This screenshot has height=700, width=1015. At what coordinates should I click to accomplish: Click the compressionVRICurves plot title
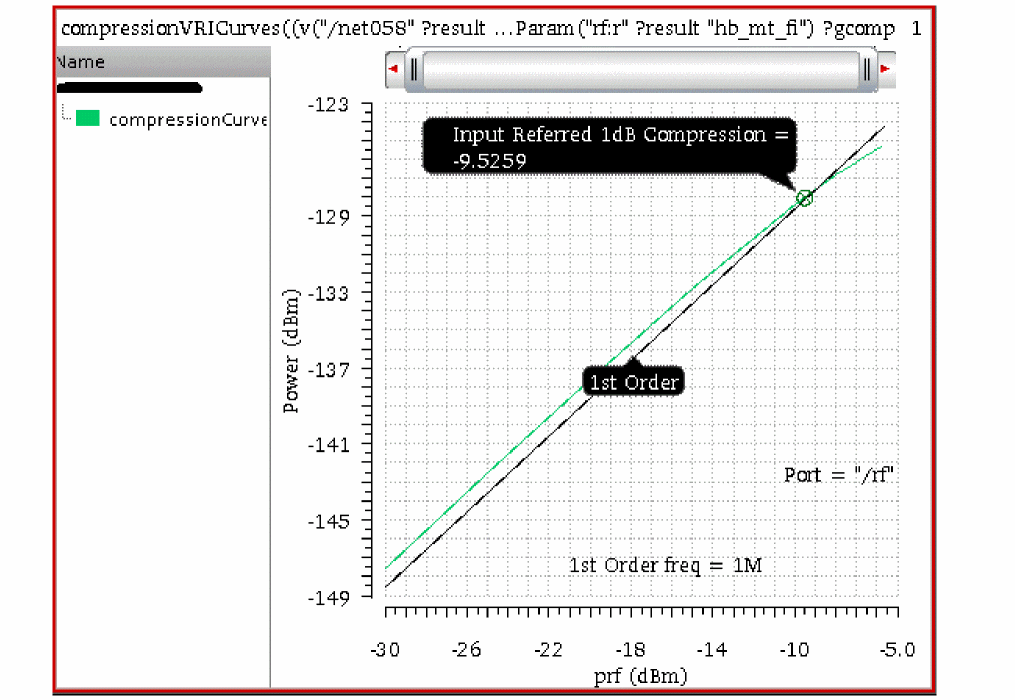(x=478, y=28)
